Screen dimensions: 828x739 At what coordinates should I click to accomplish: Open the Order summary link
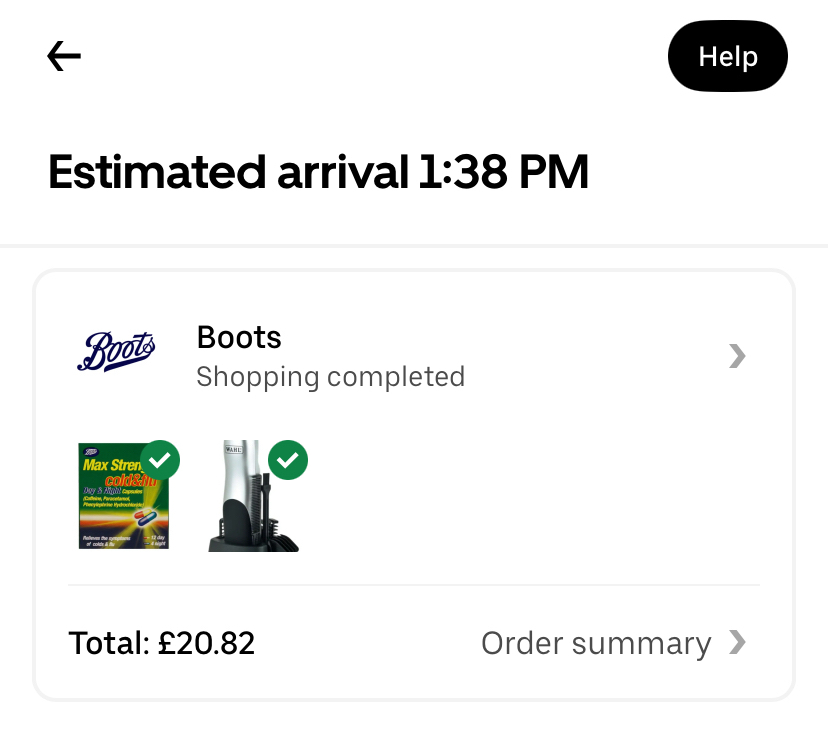(596, 643)
